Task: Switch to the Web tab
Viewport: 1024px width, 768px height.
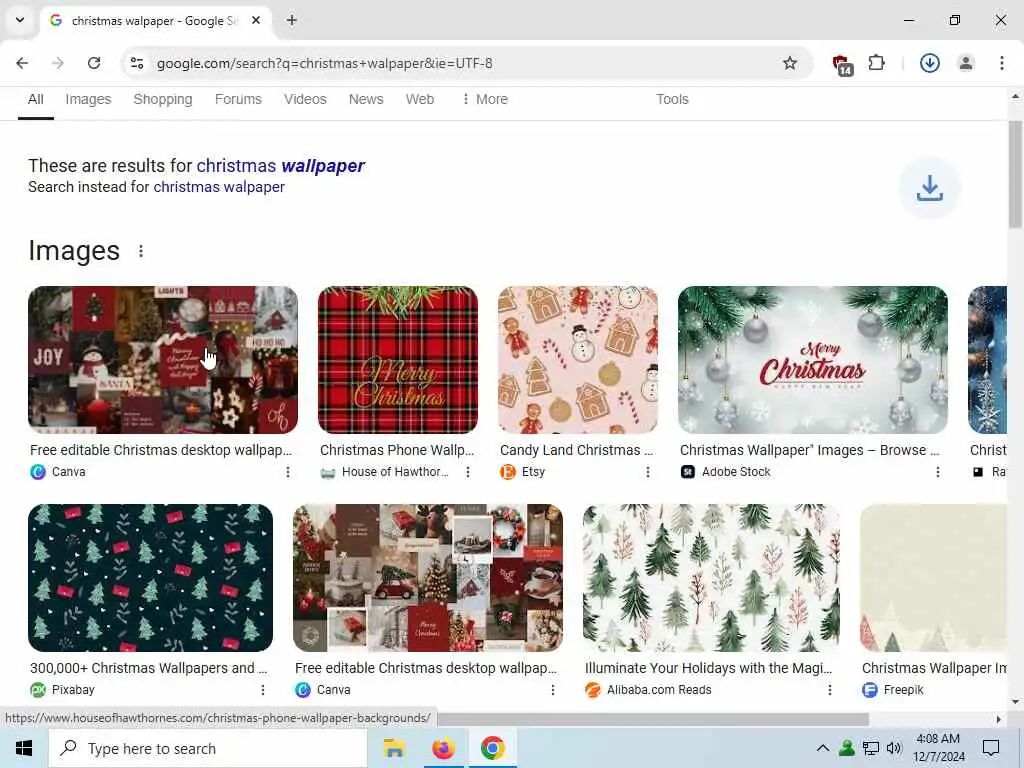Action: click(x=420, y=99)
